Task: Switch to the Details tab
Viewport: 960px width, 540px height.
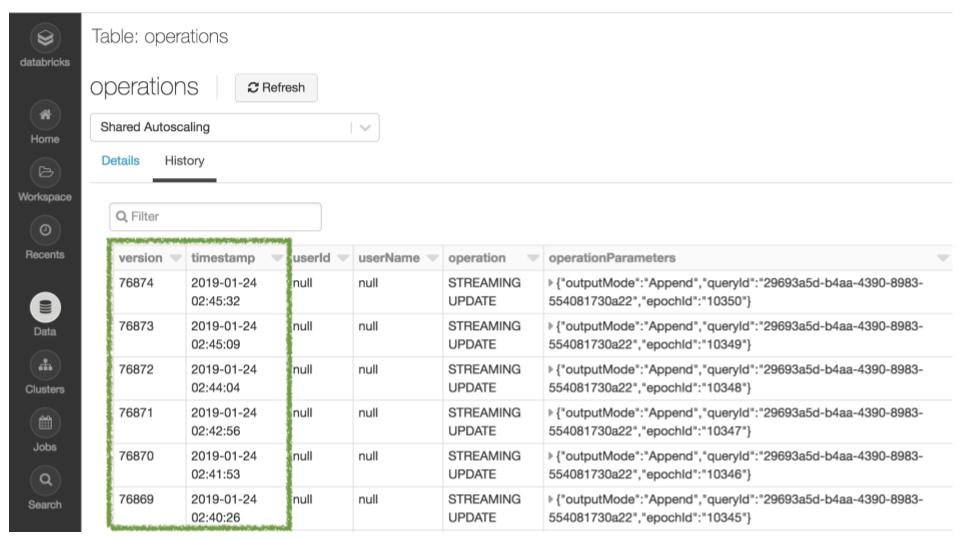Action: click(x=120, y=161)
